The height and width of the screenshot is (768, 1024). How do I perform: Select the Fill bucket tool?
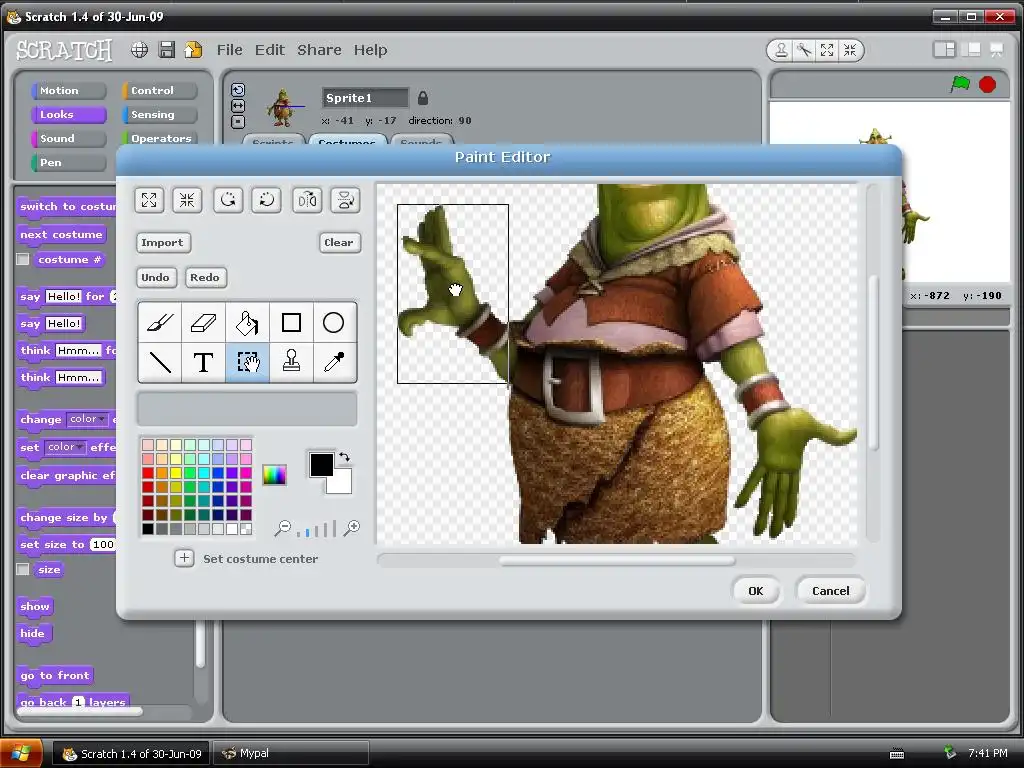coord(247,323)
